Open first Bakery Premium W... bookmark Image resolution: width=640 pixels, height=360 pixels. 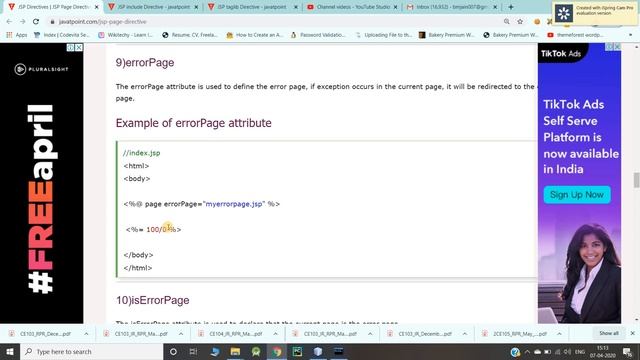pyautogui.click(x=447, y=35)
